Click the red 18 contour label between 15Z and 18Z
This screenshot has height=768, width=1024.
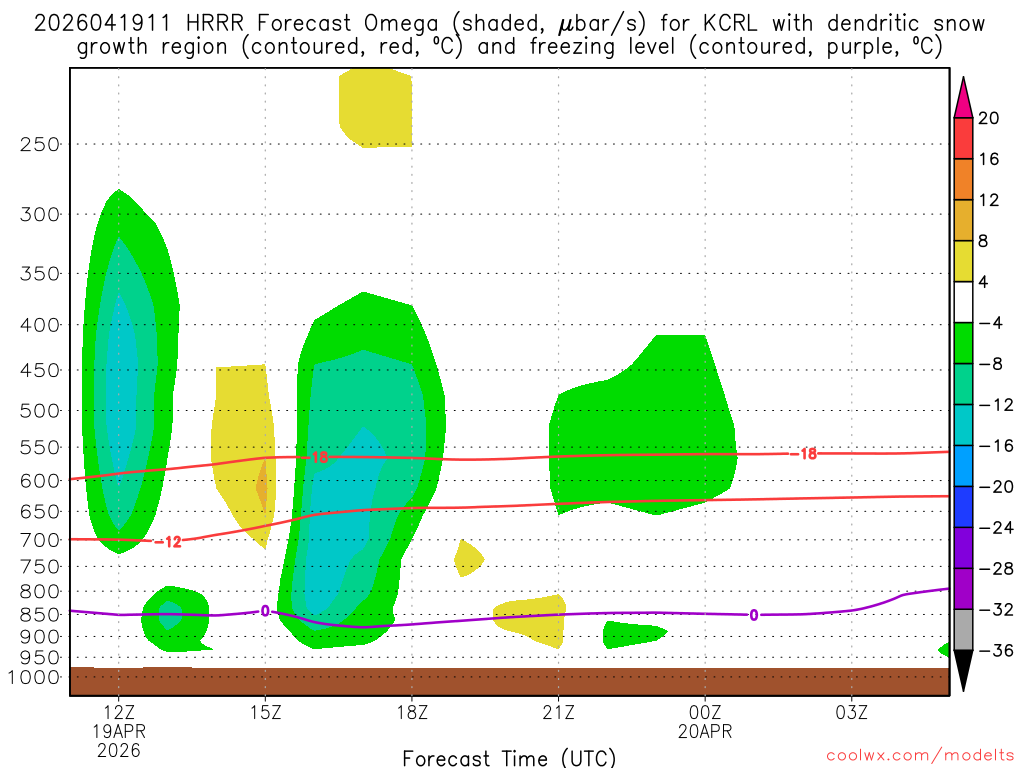click(x=320, y=457)
